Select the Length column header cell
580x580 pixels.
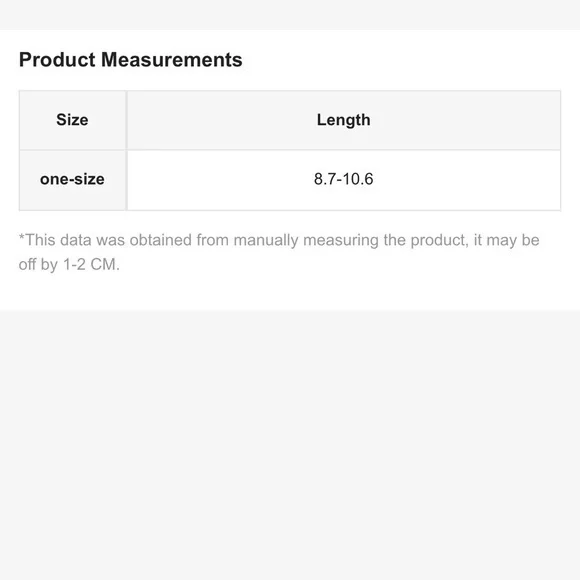[344, 120]
